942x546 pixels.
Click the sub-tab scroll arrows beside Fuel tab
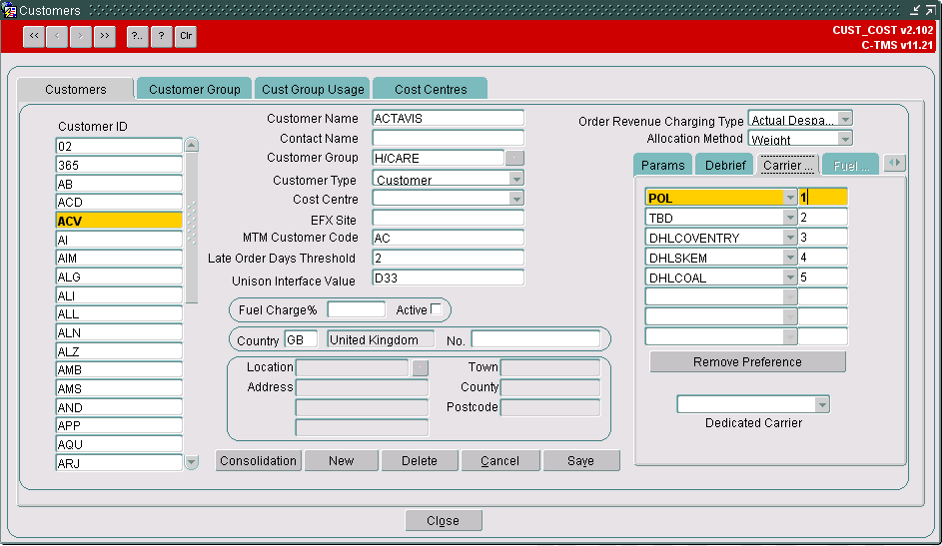point(895,163)
